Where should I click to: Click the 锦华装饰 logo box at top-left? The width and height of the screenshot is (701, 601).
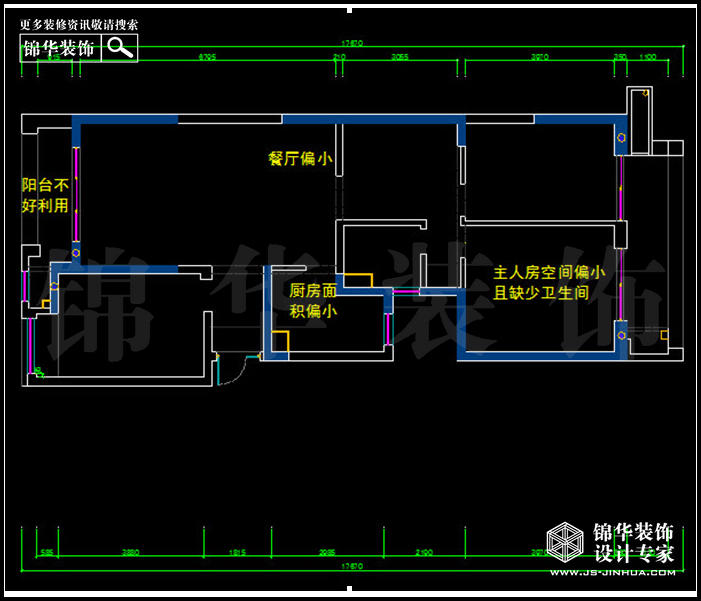pos(60,48)
